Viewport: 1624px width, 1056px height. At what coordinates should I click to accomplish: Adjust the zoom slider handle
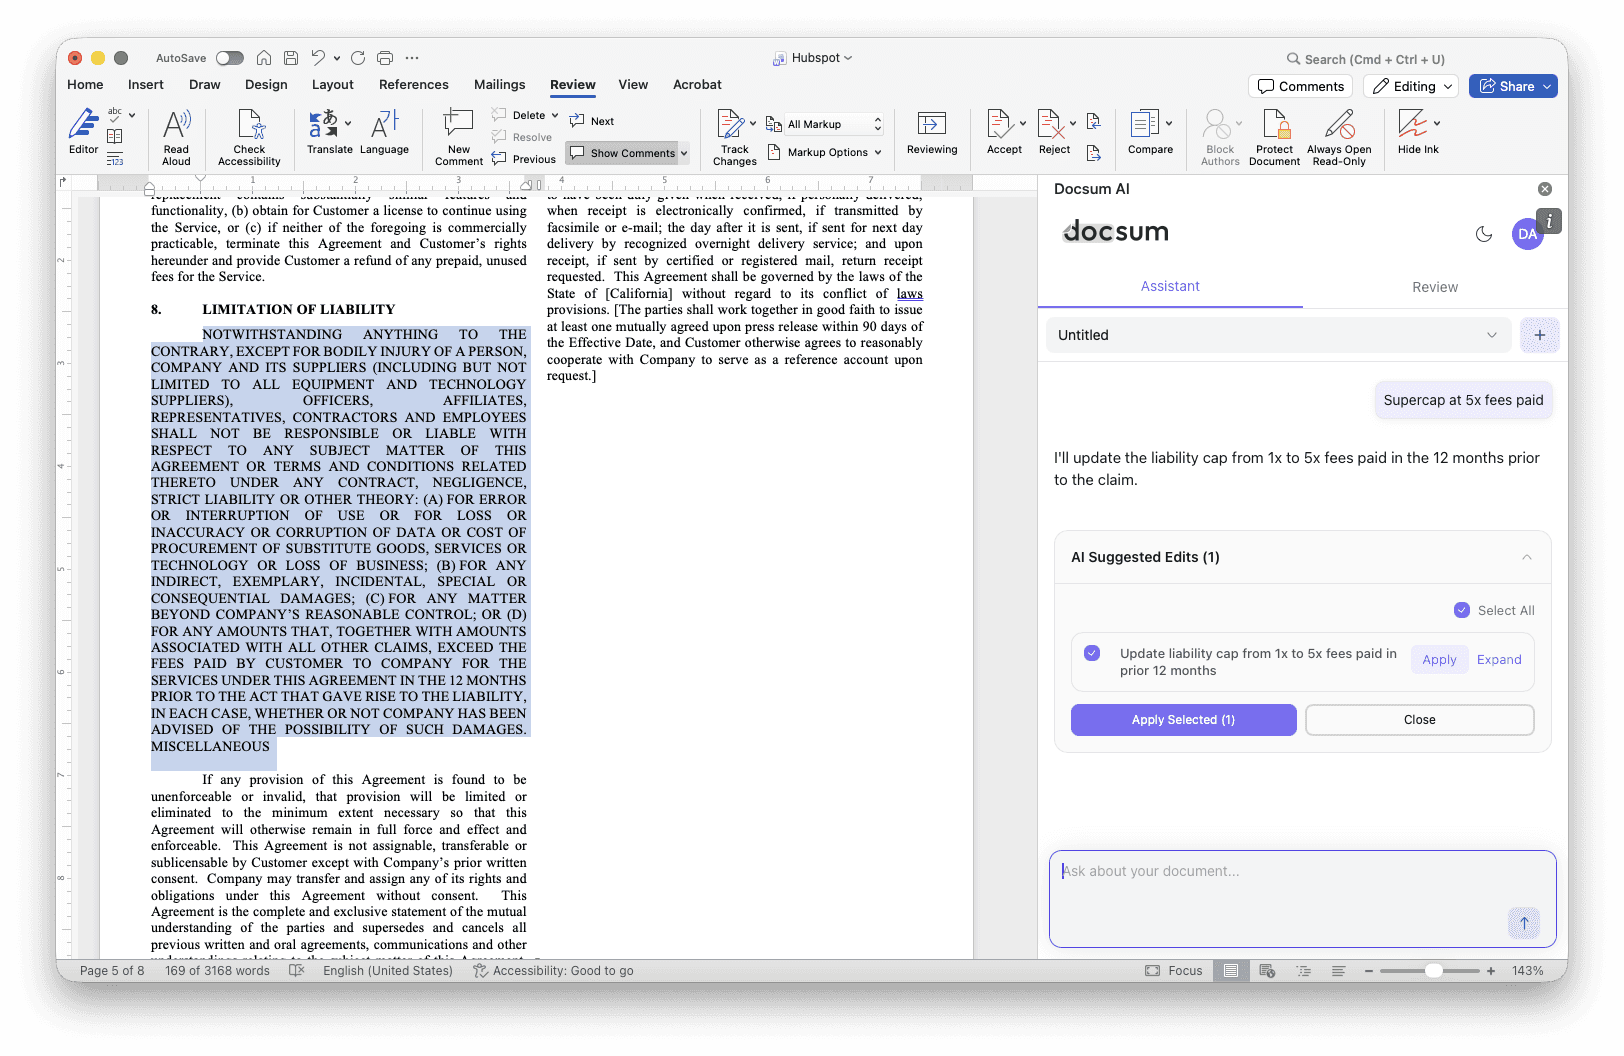[x=1434, y=971]
